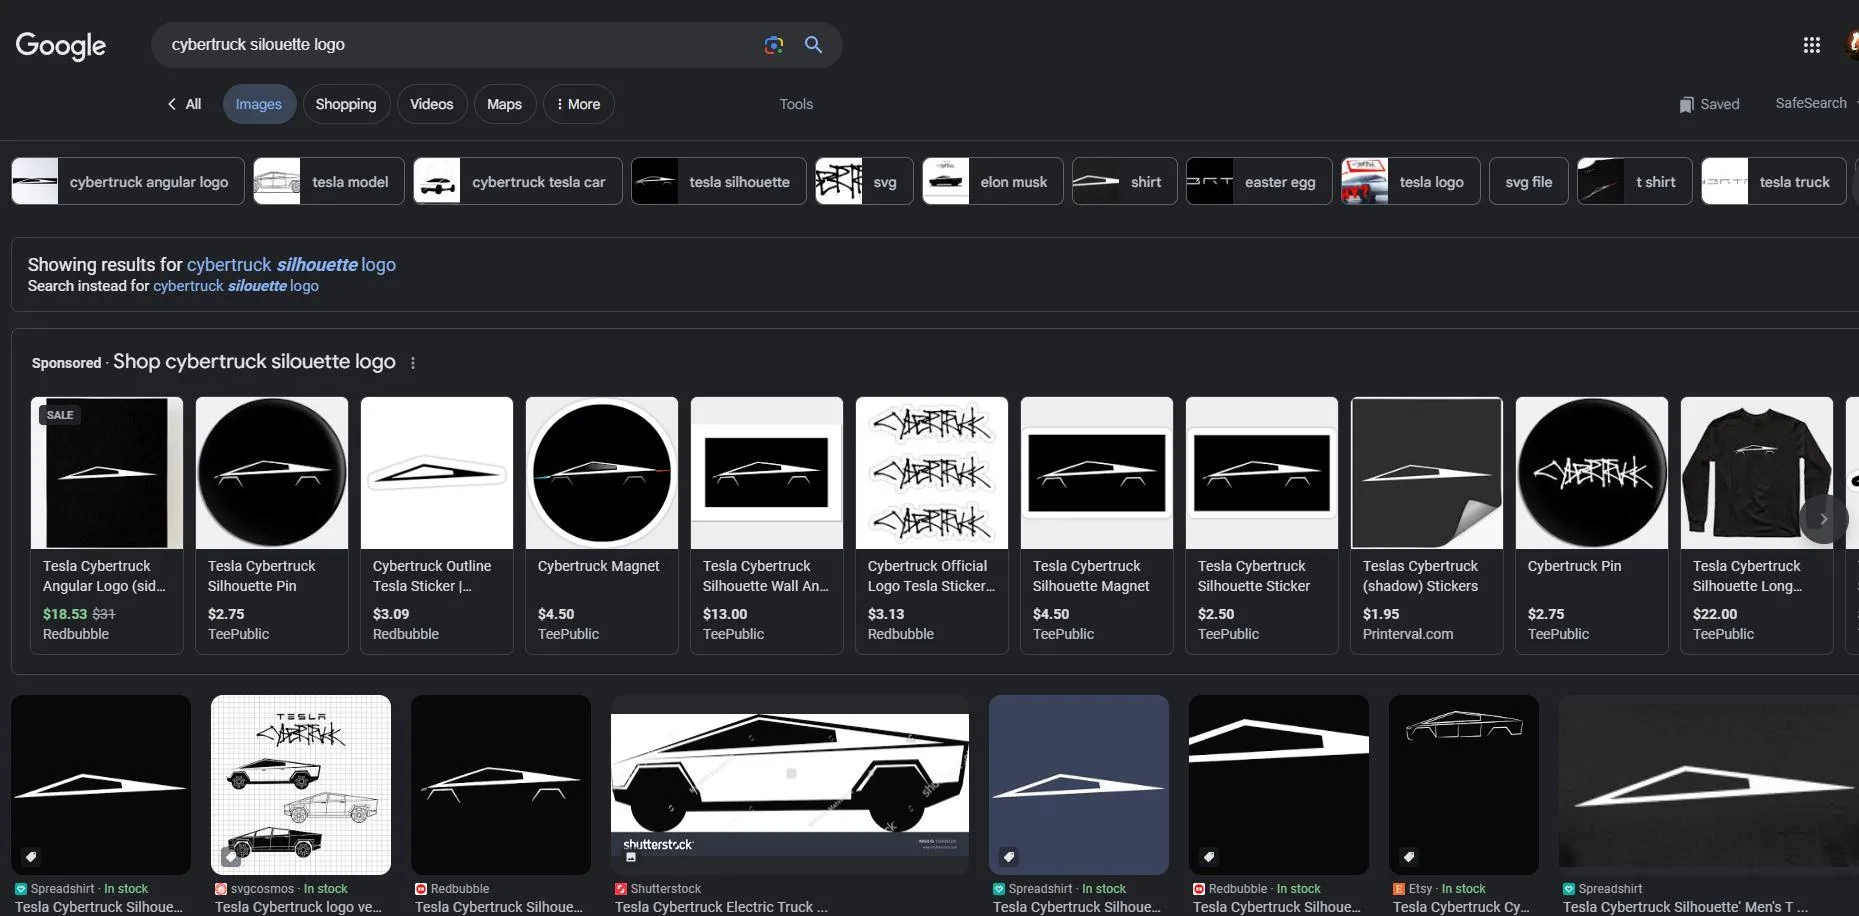Switch to the Maps tab

[504, 104]
